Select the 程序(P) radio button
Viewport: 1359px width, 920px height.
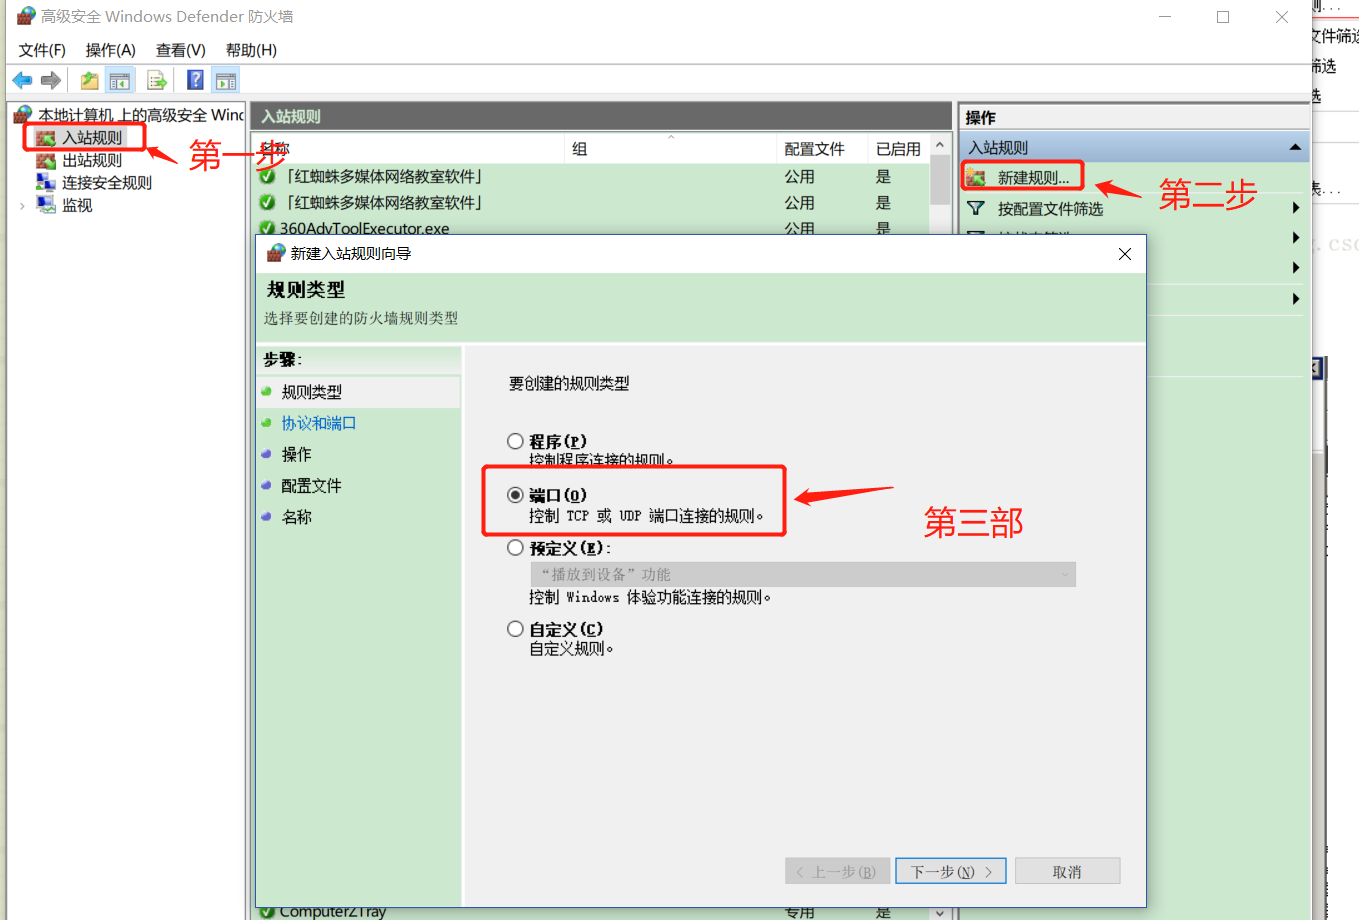tap(515, 441)
